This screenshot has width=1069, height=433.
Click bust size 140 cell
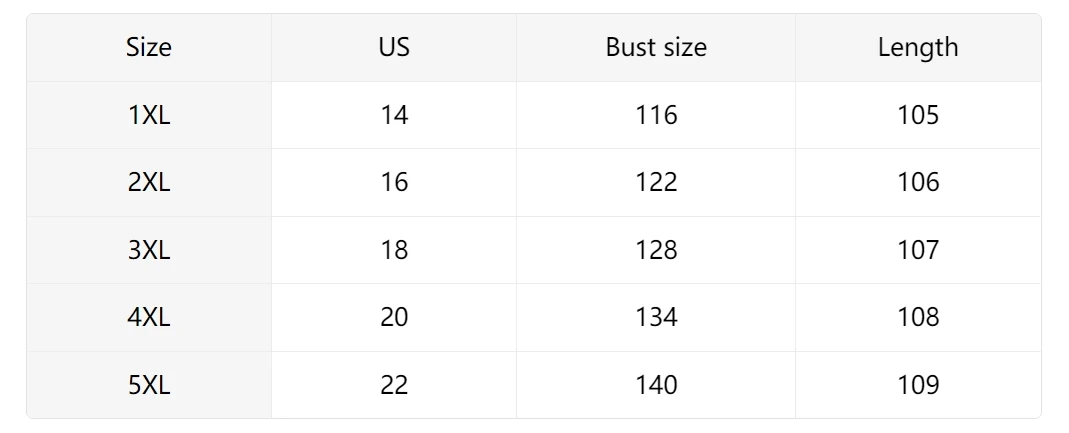(656, 385)
